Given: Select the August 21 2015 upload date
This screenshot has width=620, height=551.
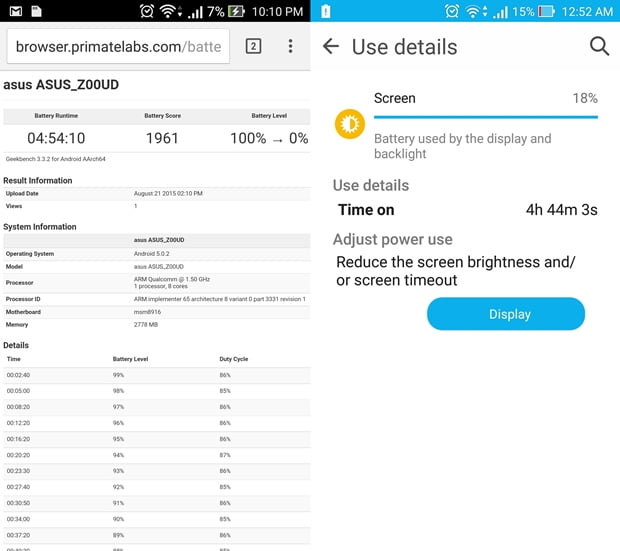Looking at the screenshot, I should point(168,193).
